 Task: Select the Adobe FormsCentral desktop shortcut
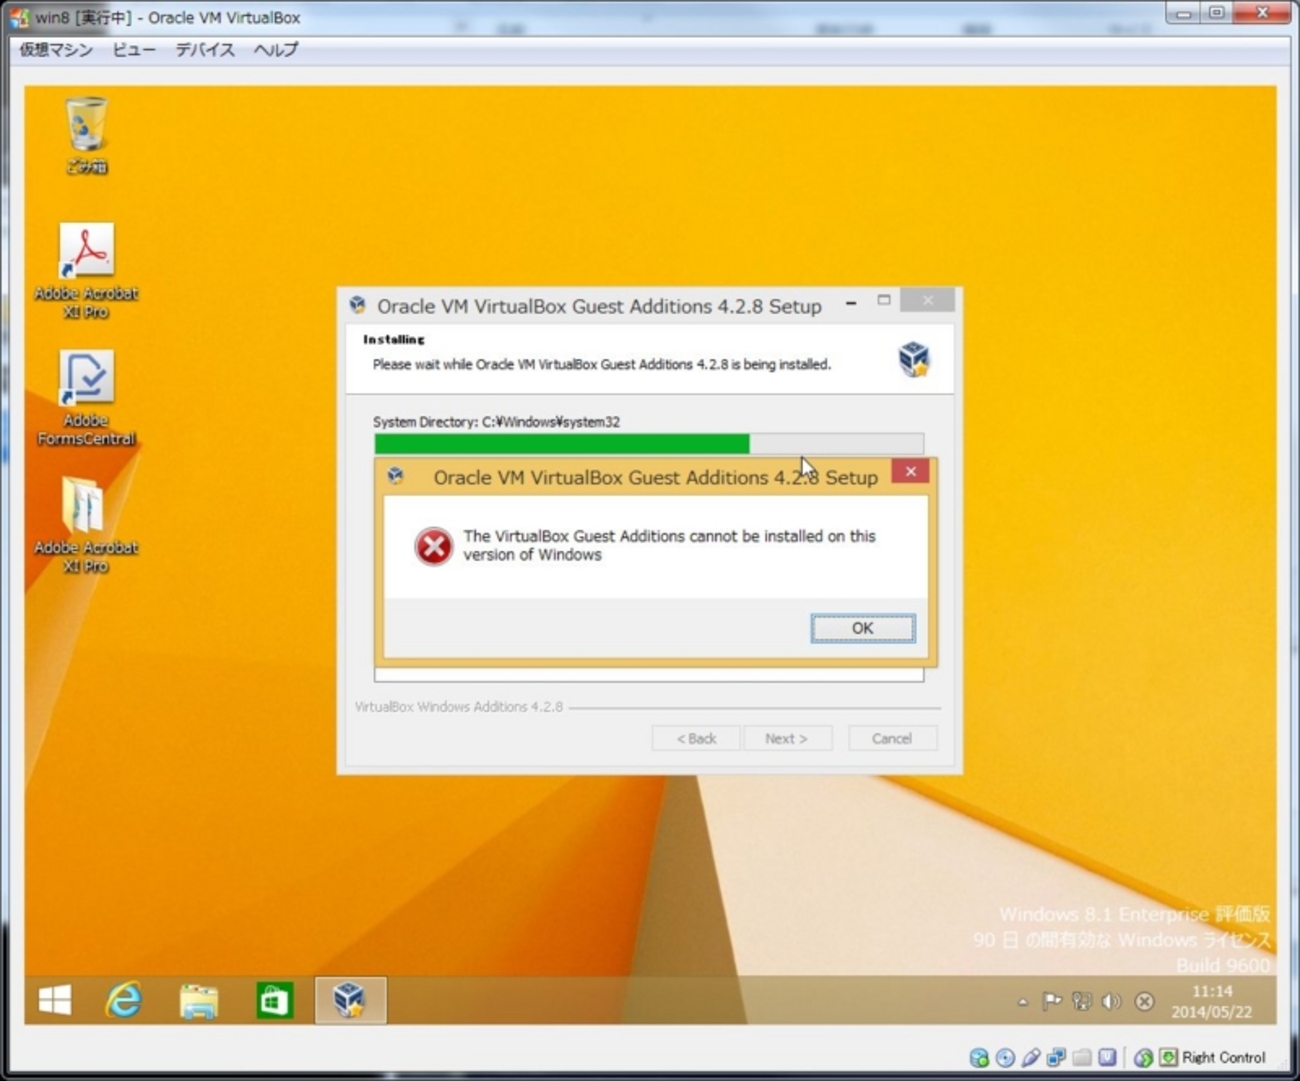coord(86,398)
